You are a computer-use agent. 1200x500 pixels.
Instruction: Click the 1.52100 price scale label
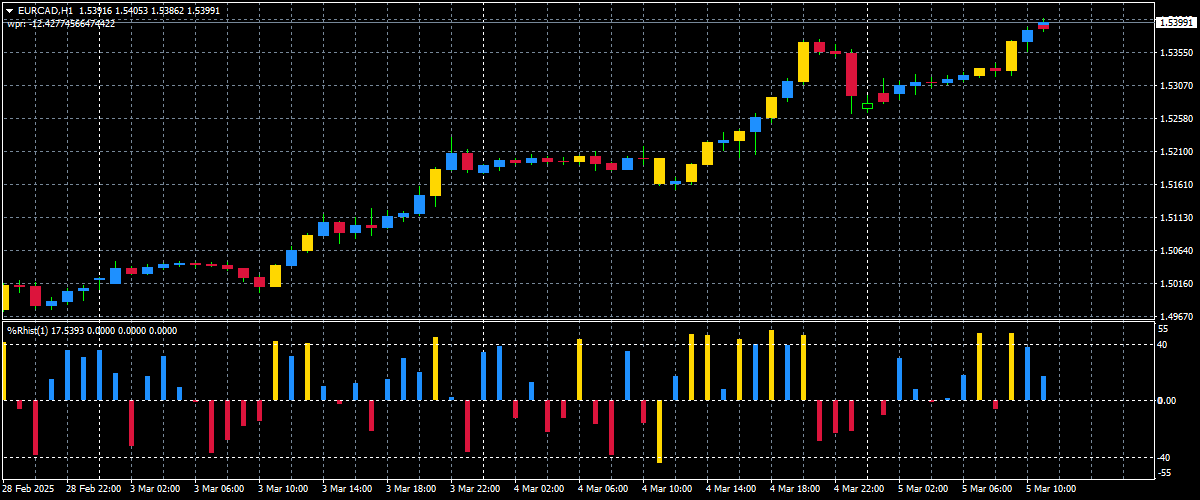(x=1174, y=152)
